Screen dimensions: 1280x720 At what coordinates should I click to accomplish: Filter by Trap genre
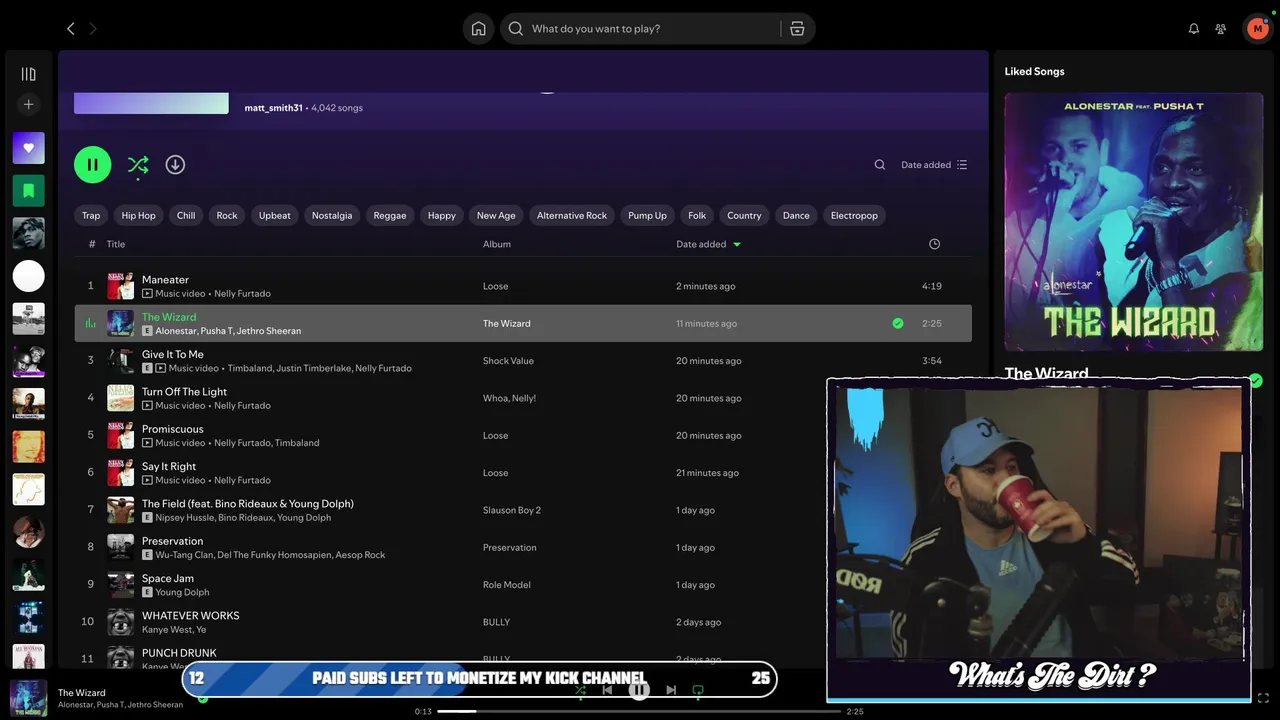pyautogui.click(x=91, y=215)
